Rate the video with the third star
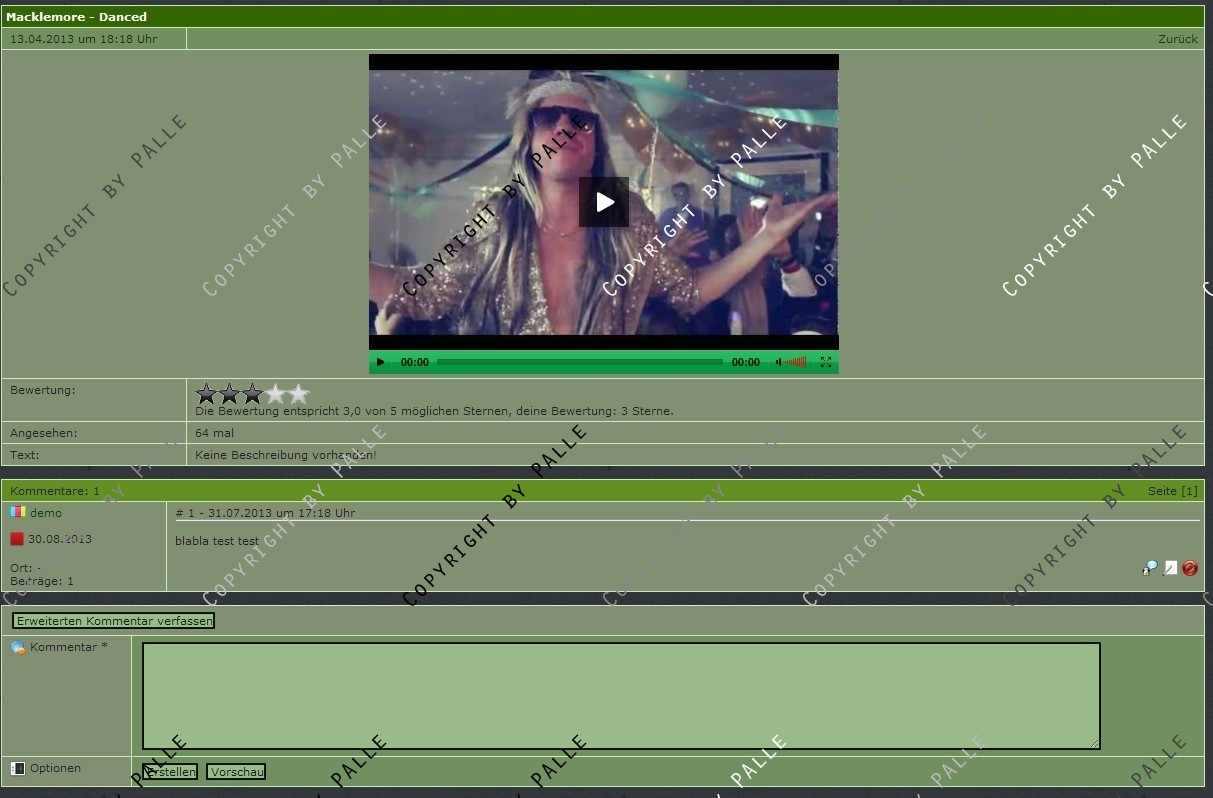This screenshot has width=1213, height=798. (253, 394)
